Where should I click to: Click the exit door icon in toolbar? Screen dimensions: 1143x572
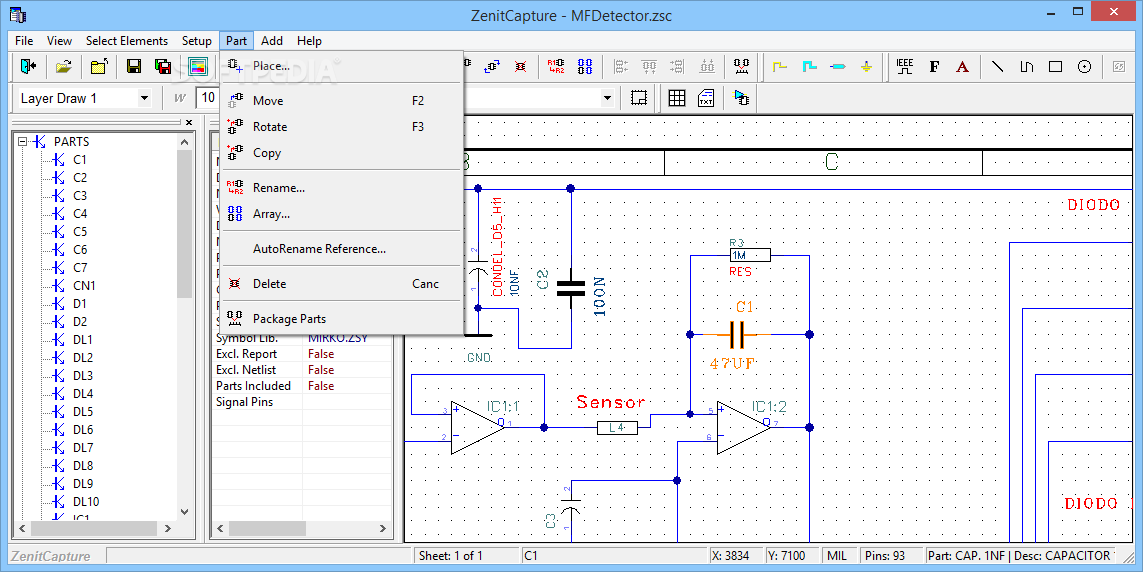(28, 66)
